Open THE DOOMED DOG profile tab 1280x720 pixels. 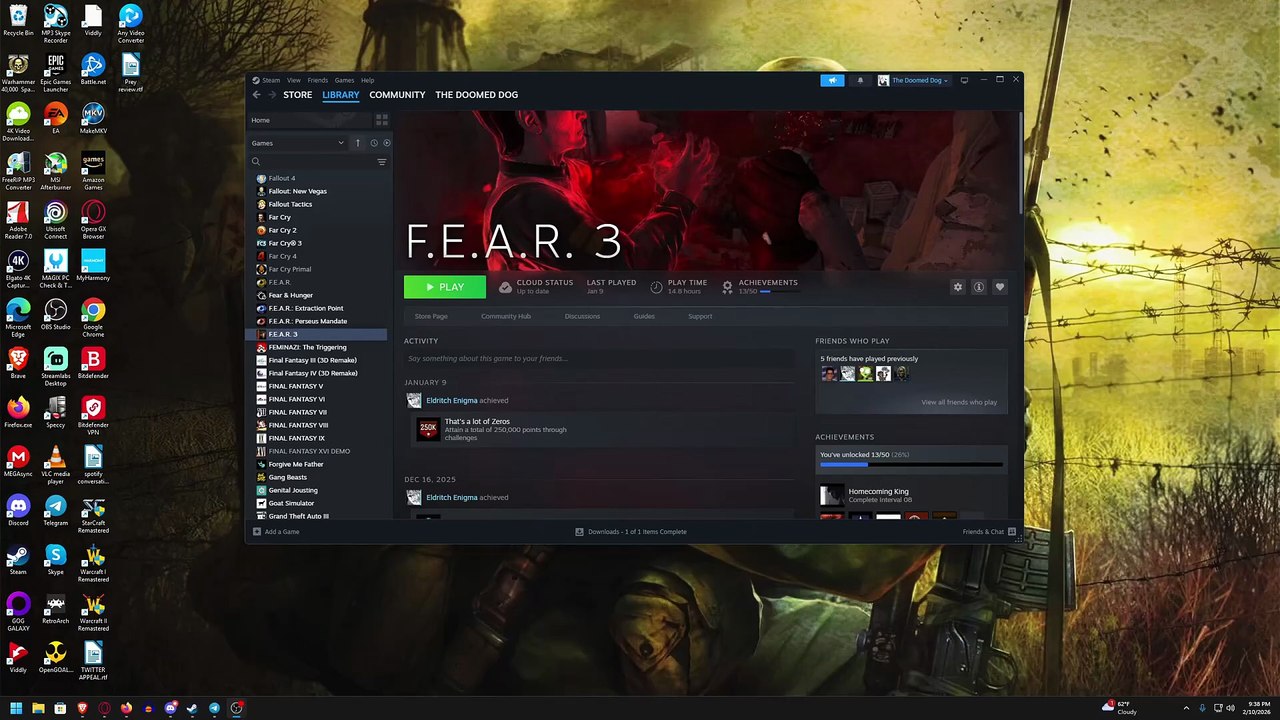(476, 95)
